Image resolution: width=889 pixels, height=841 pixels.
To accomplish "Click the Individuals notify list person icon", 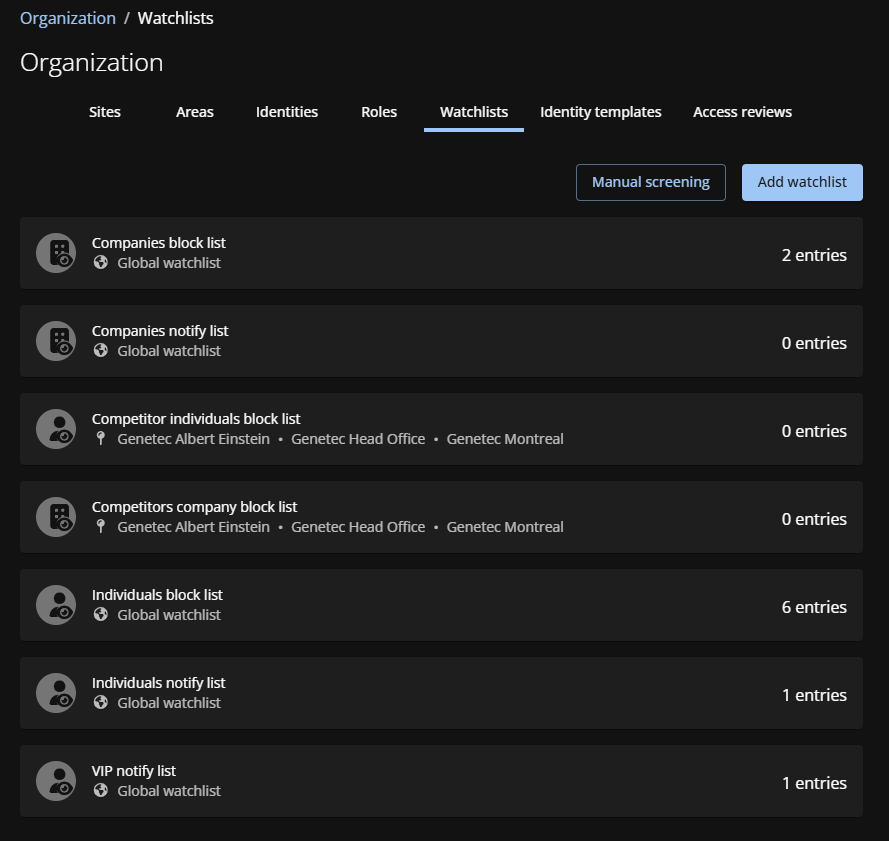I will (56, 693).
